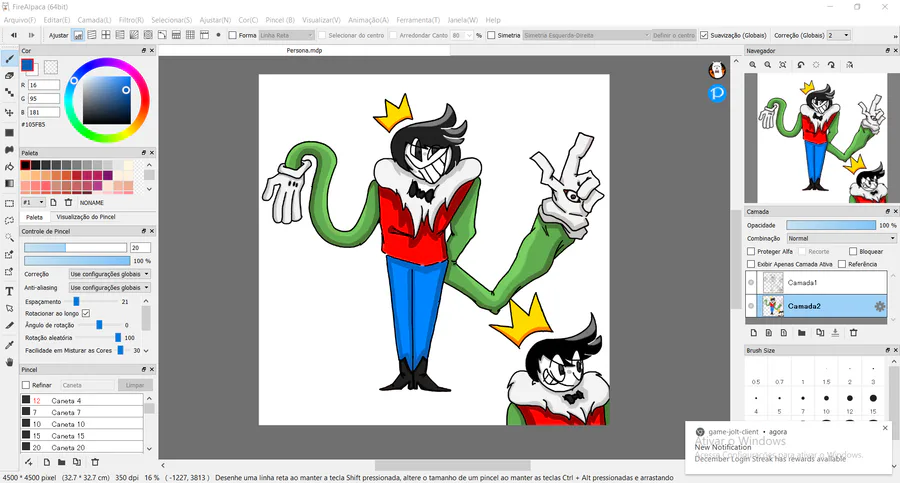Rotate view right in Navegador

tap(831, 65)
